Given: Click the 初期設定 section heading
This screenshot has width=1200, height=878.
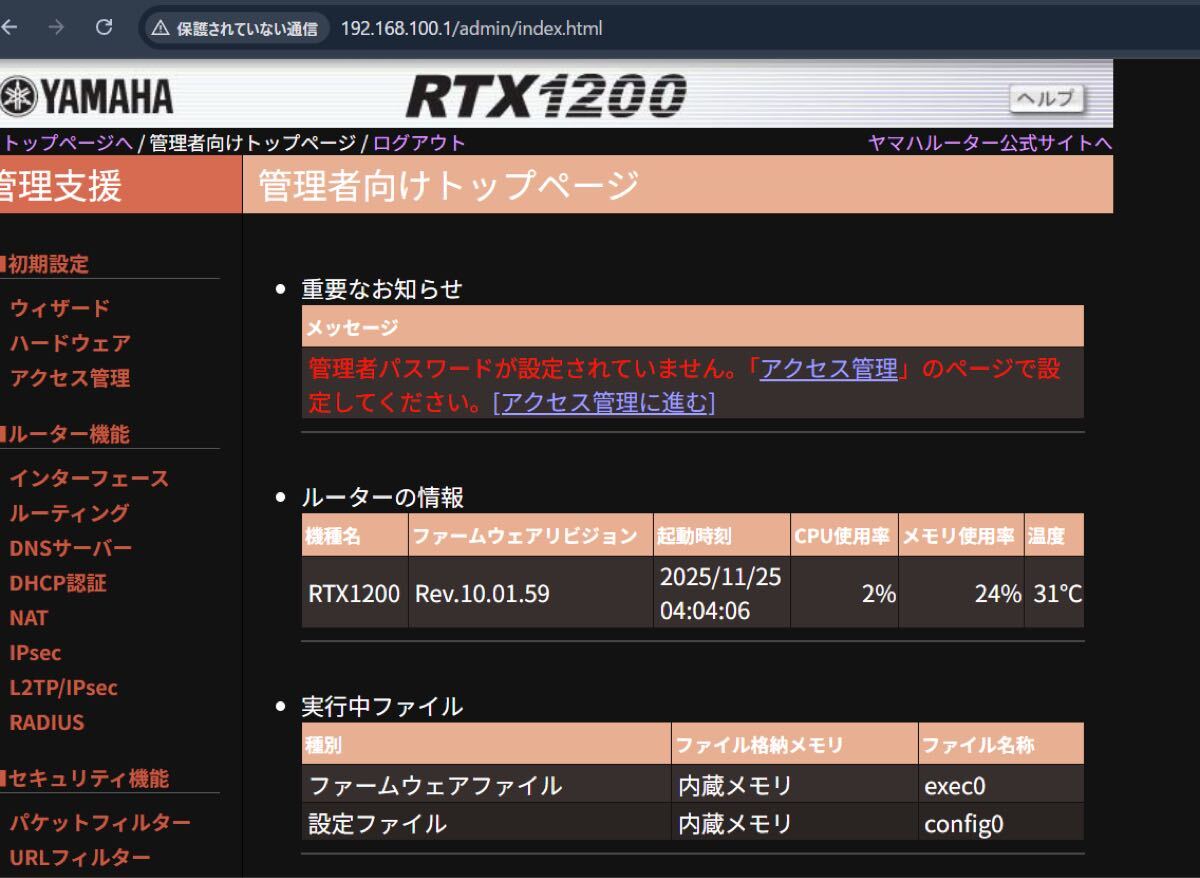Looking at the screenshot, I should [48, 264].
